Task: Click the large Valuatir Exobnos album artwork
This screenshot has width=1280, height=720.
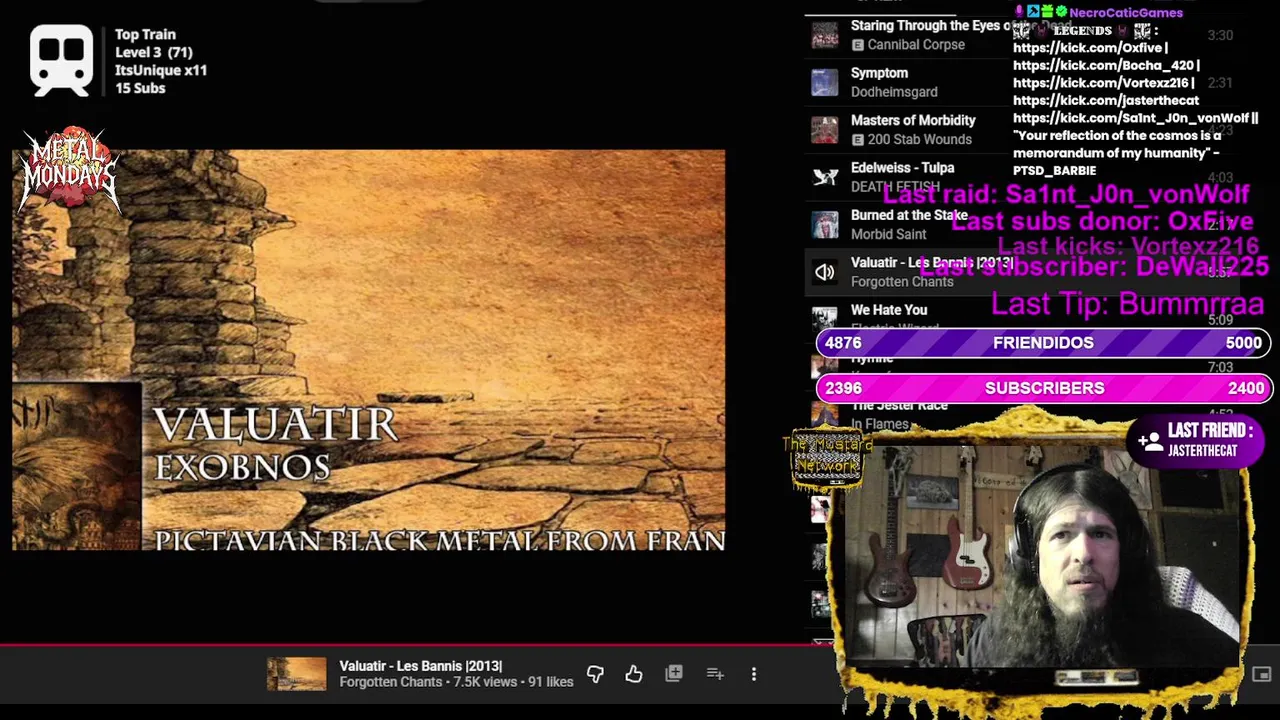Action: click(x=368, y=350)
